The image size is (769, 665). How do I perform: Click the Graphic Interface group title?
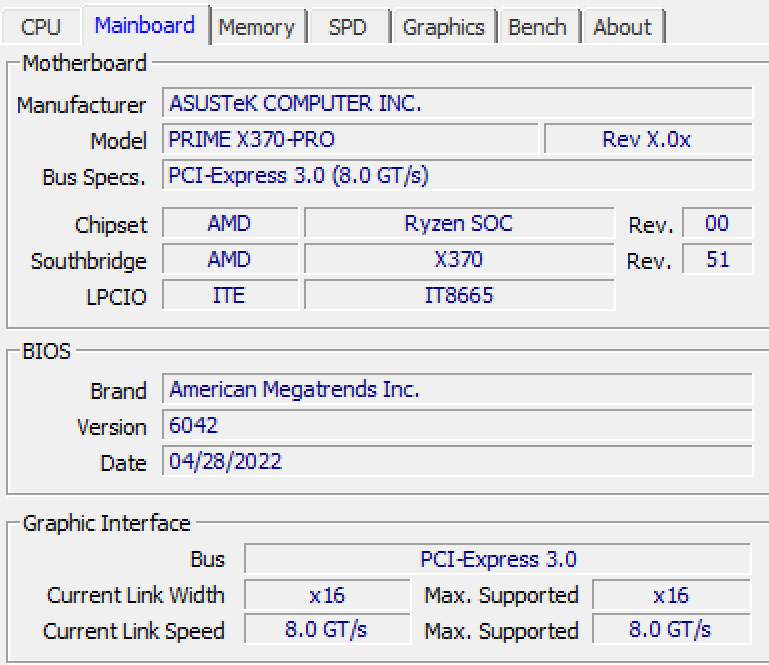click(106, 523)
